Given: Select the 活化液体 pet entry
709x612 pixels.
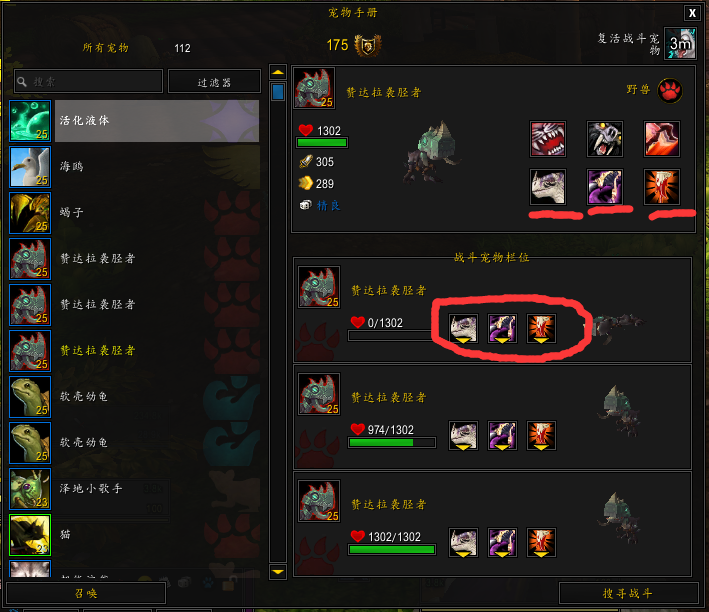Looking at the screenshot, I should point(134,121).
